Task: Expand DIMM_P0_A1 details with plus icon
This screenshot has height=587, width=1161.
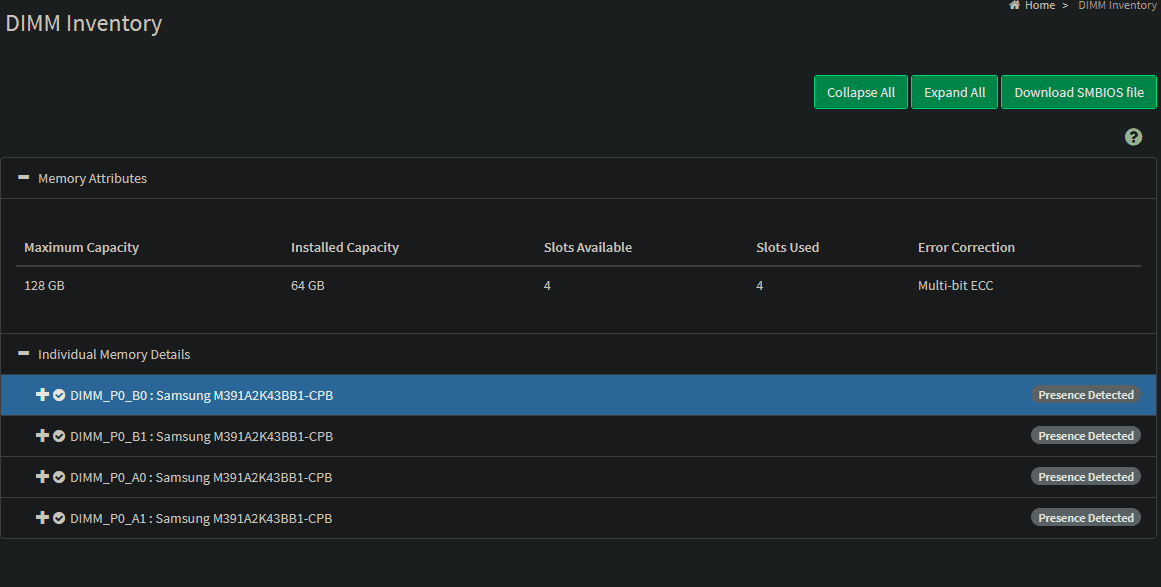Action: (x=42, y=518)
